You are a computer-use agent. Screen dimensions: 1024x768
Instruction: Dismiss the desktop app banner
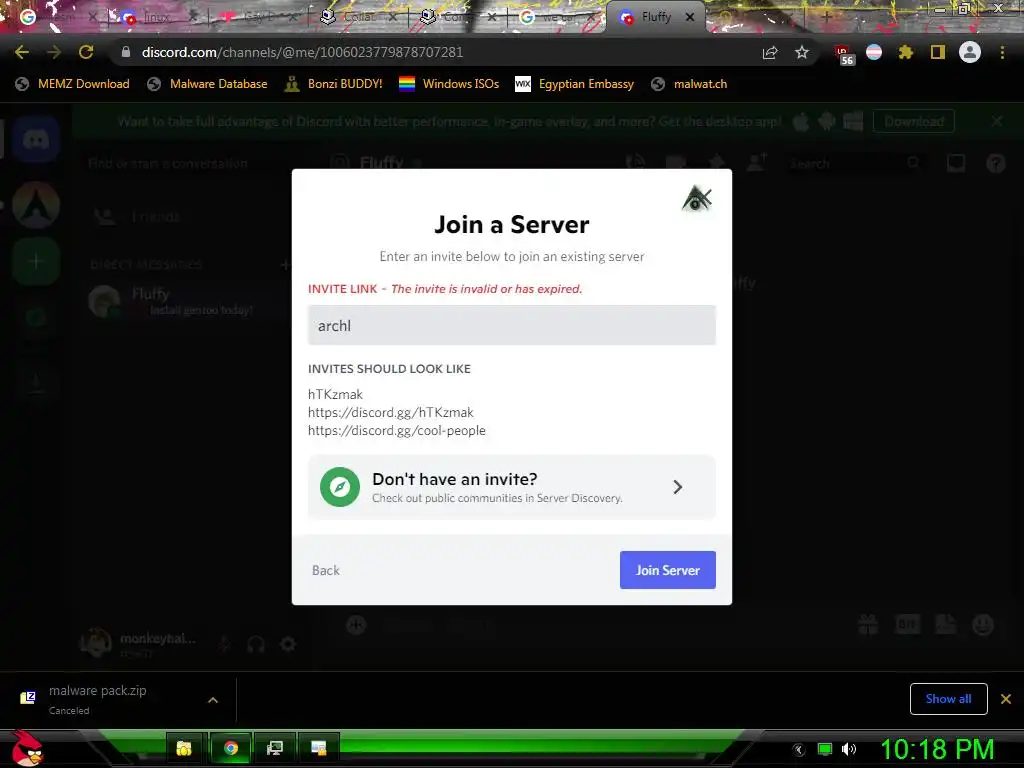(x=997, y=121)
